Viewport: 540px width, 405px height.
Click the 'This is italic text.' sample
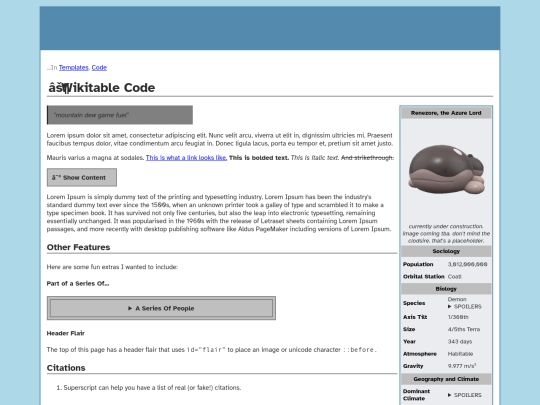point(315,158)
